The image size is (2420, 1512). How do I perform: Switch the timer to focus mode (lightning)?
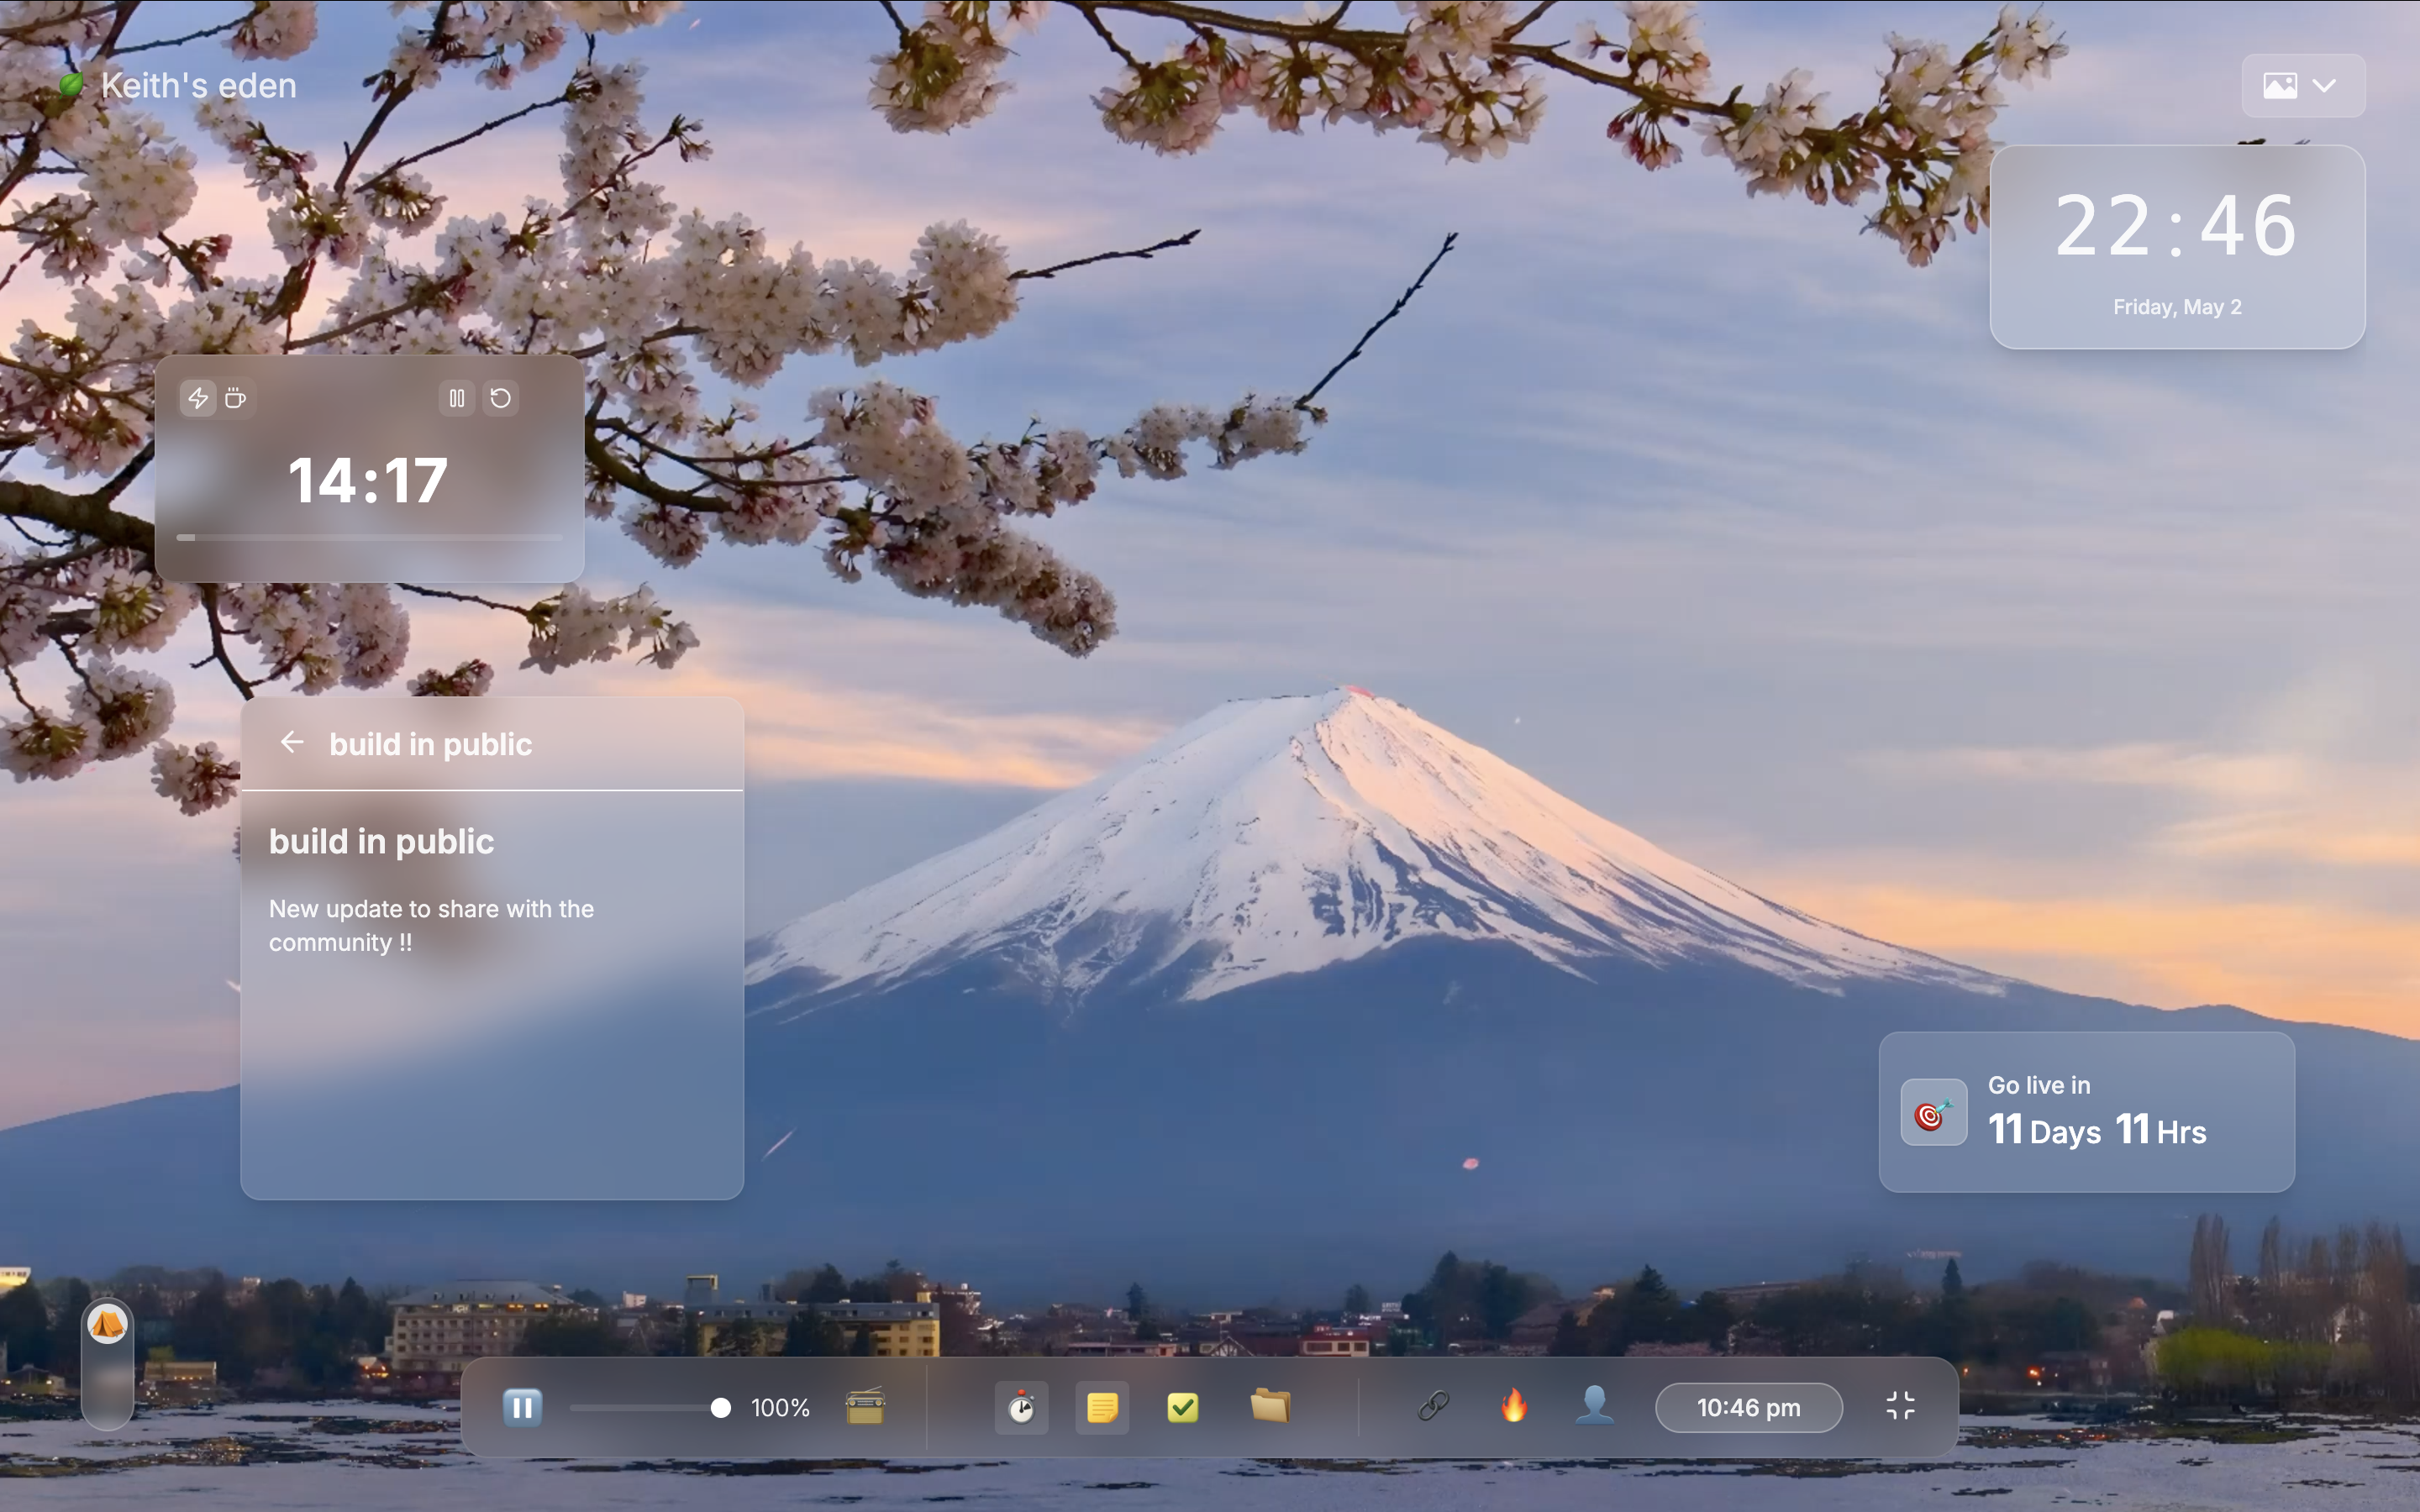click(198, 399)
